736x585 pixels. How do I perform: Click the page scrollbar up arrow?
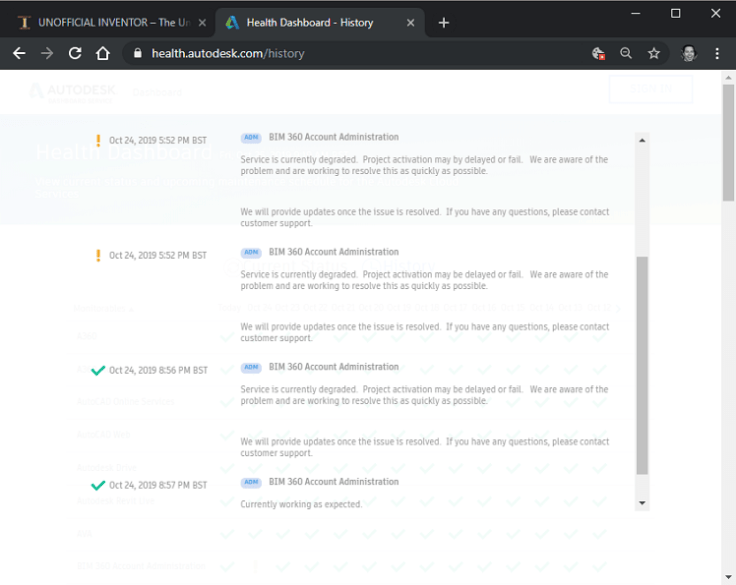click(728, 77)
